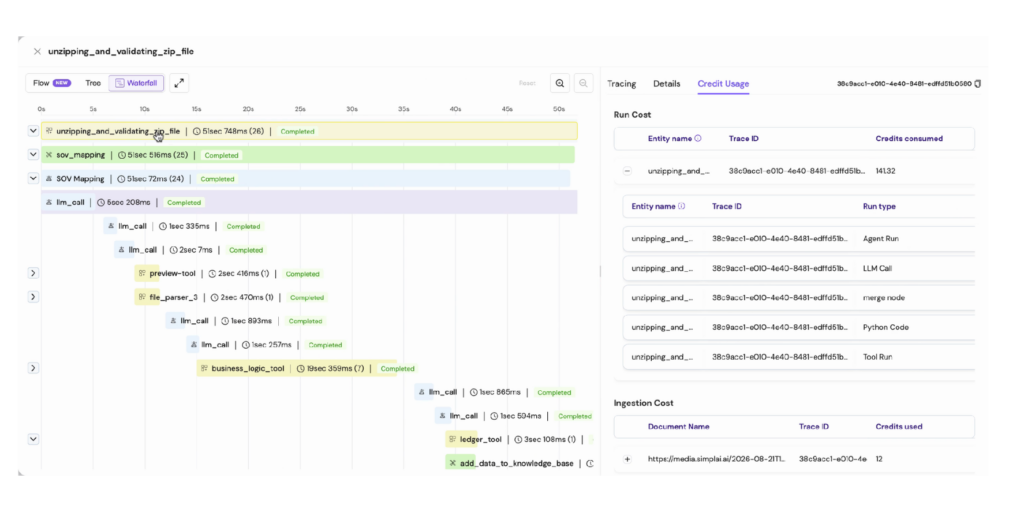Click info icon in nested Entity name header
Image resolution: width=1024 pixels, height=512 pixels.
[681, 206]
